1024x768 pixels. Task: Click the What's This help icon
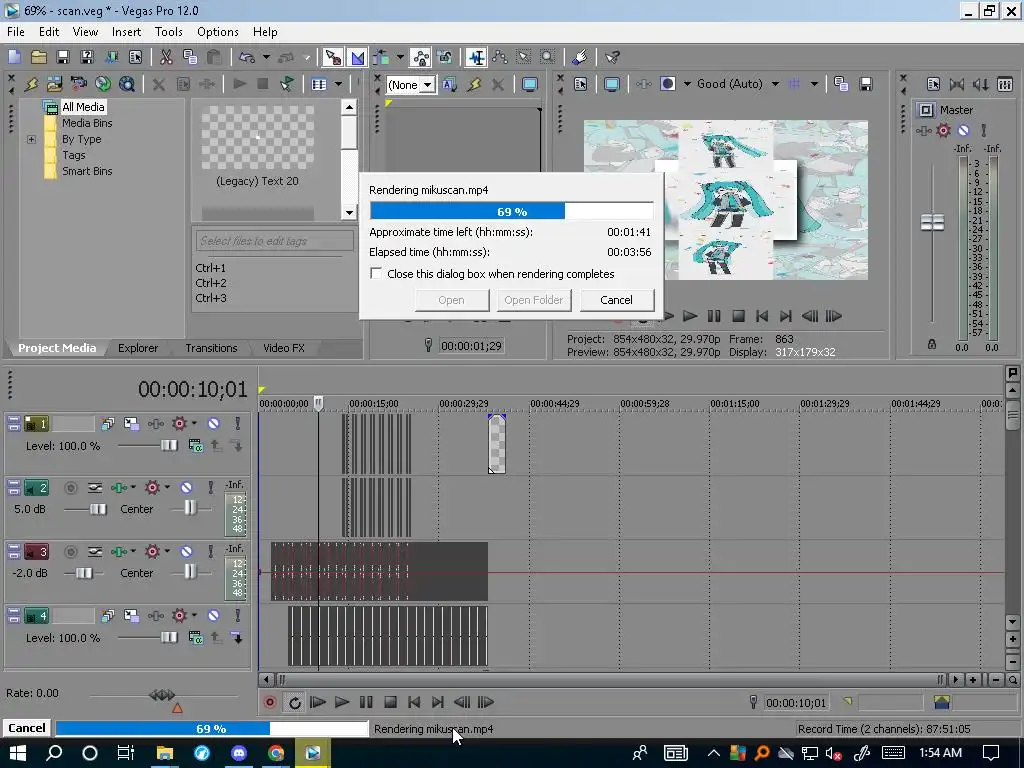612,57
